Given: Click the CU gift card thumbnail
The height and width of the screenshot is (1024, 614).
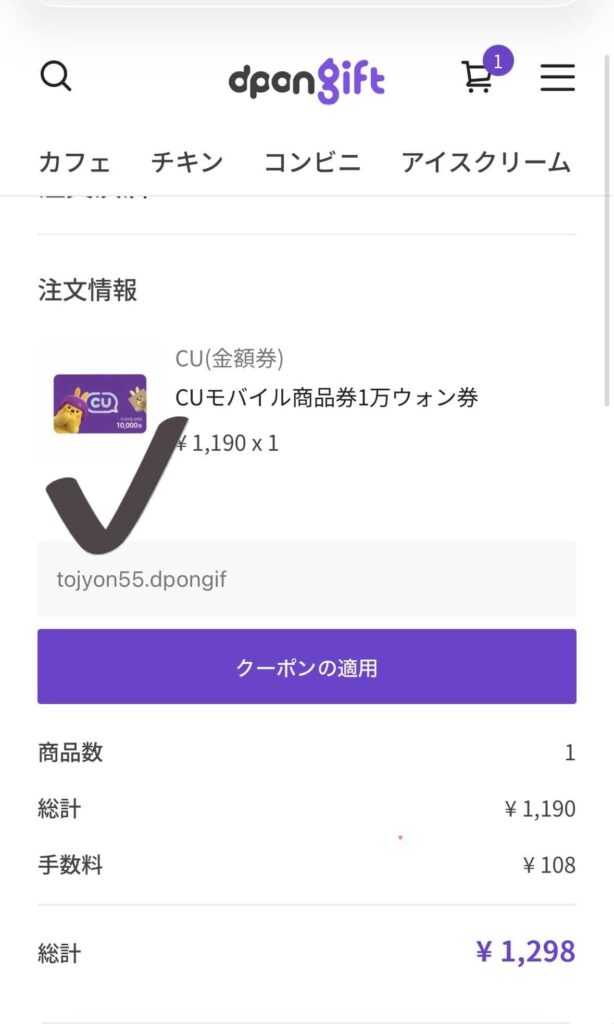Looking at the screenshot, I should pyautogui.click(x=99, y=402).
